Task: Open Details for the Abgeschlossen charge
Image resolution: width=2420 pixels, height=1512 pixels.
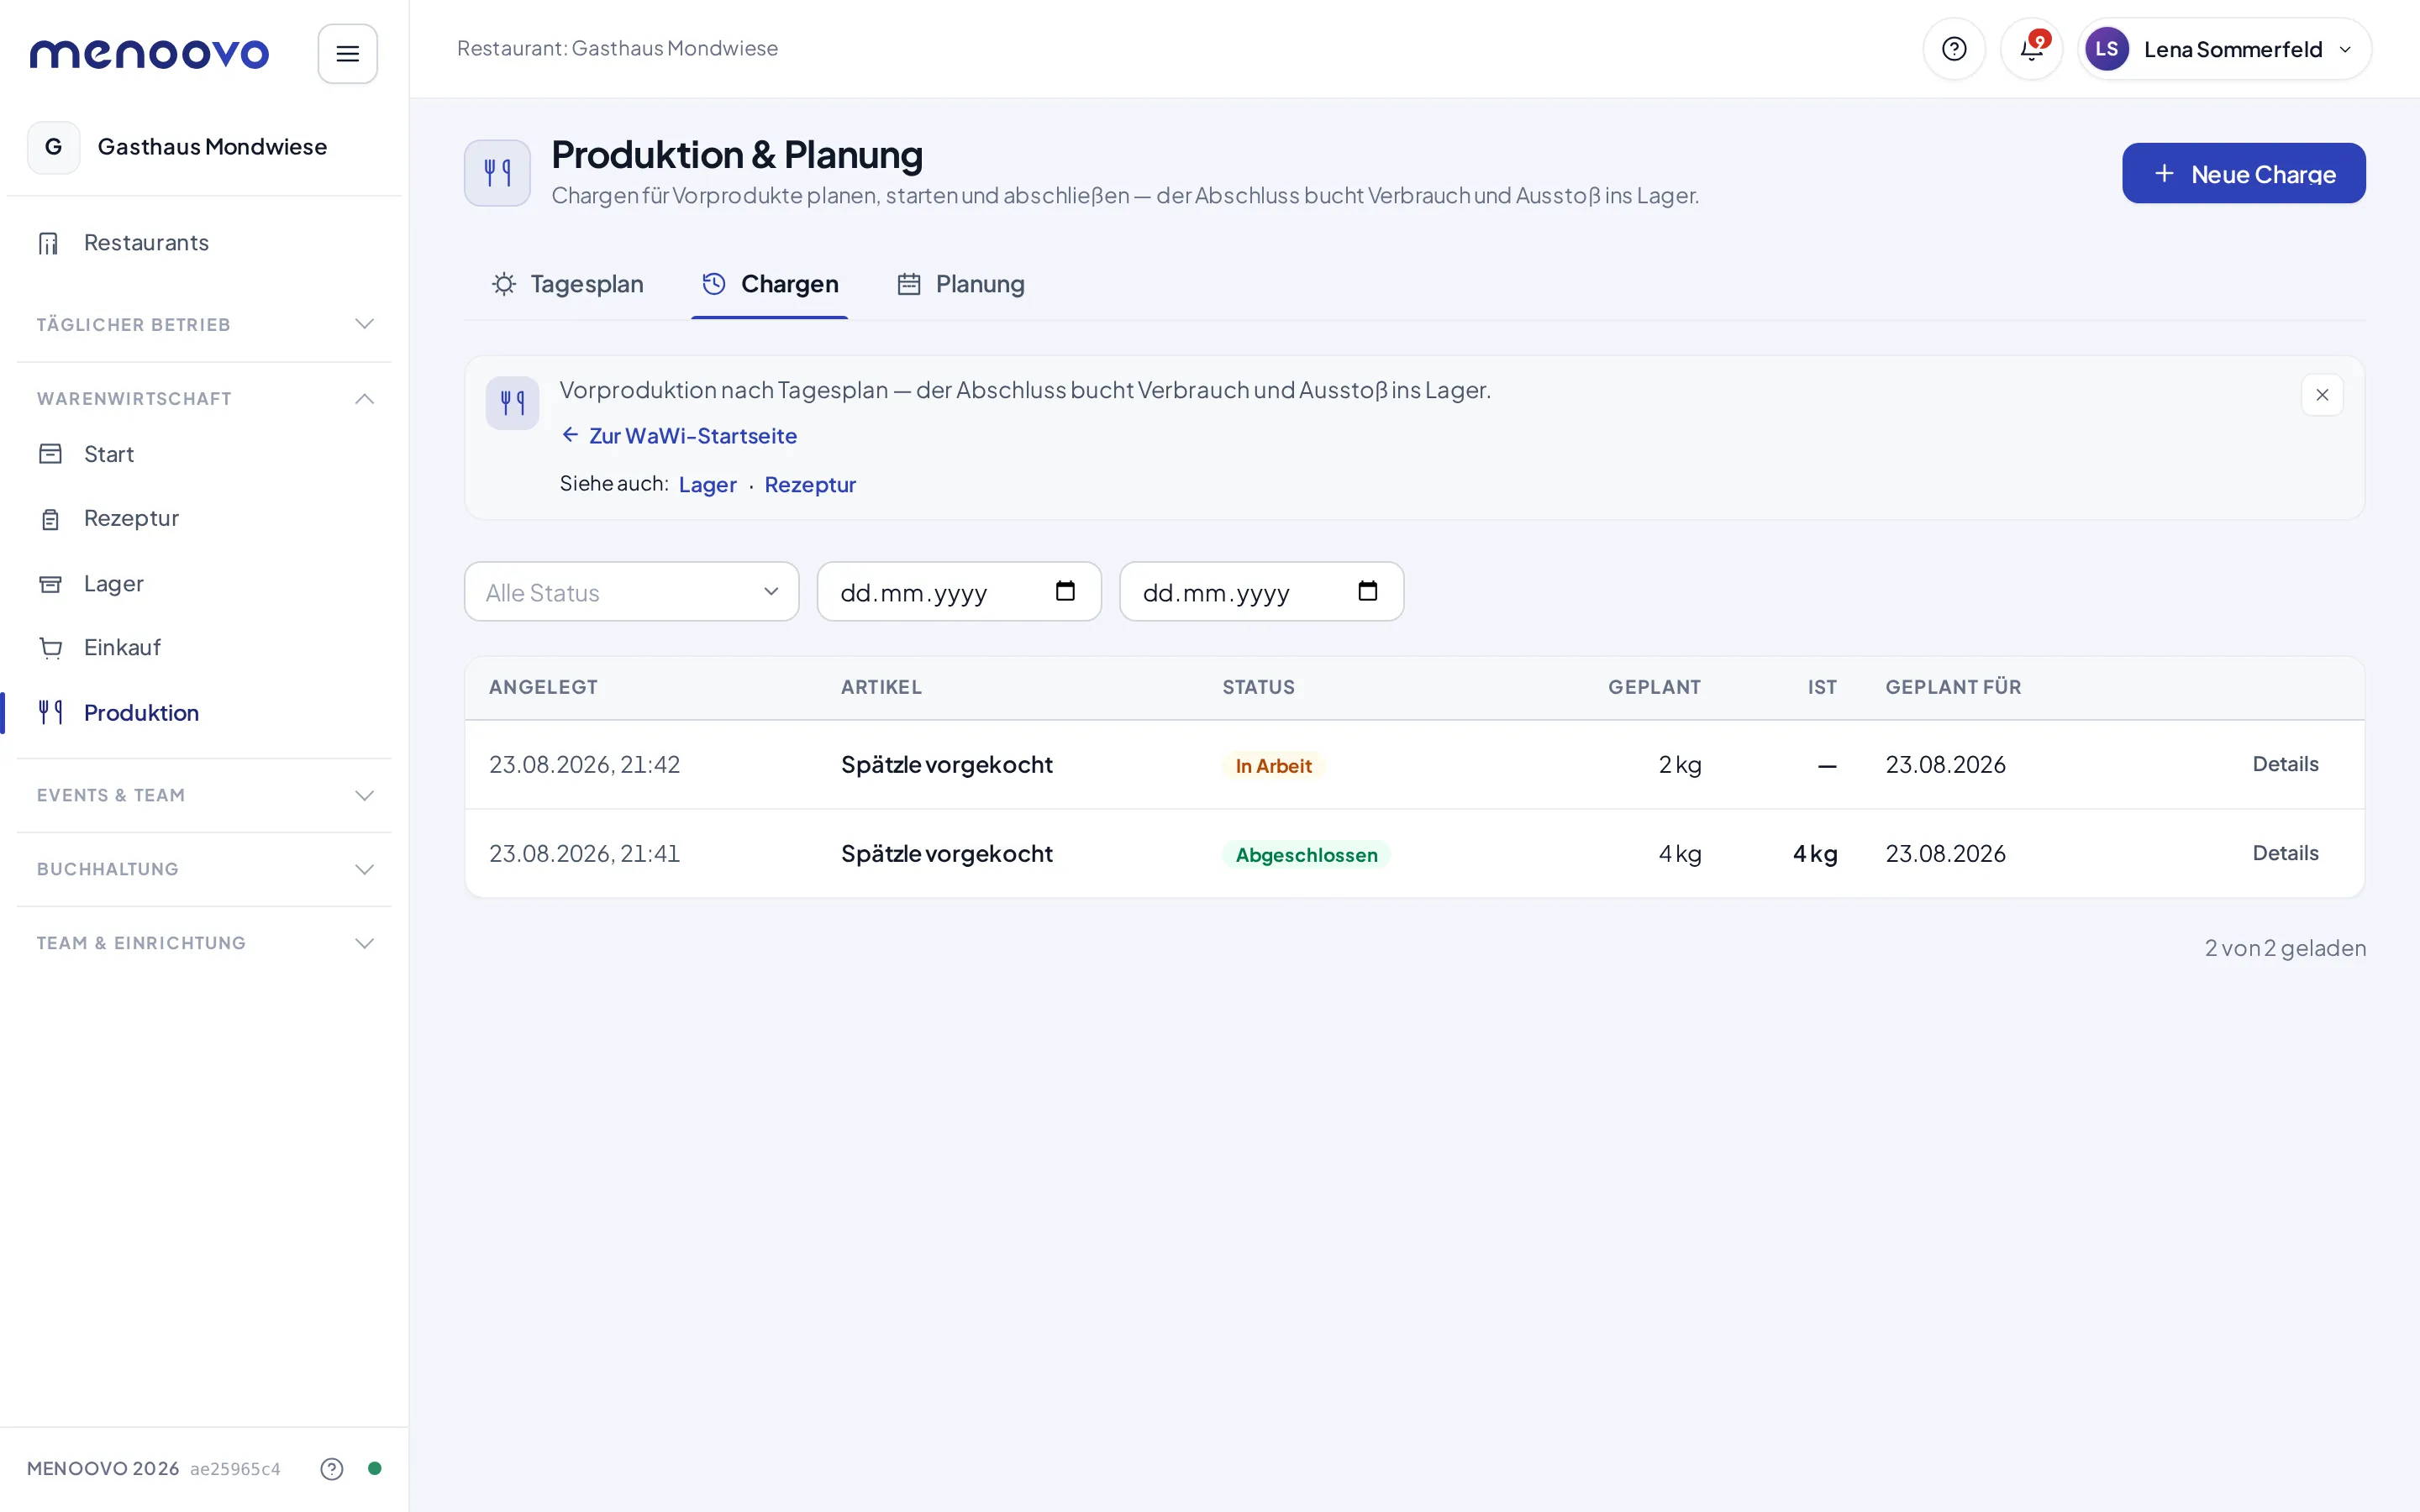Action: pyautogui.click(x=2284, y=853)
